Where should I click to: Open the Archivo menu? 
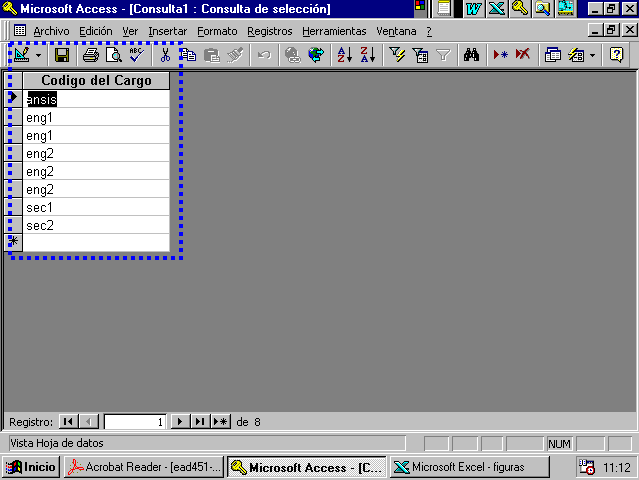pos(51,31)
